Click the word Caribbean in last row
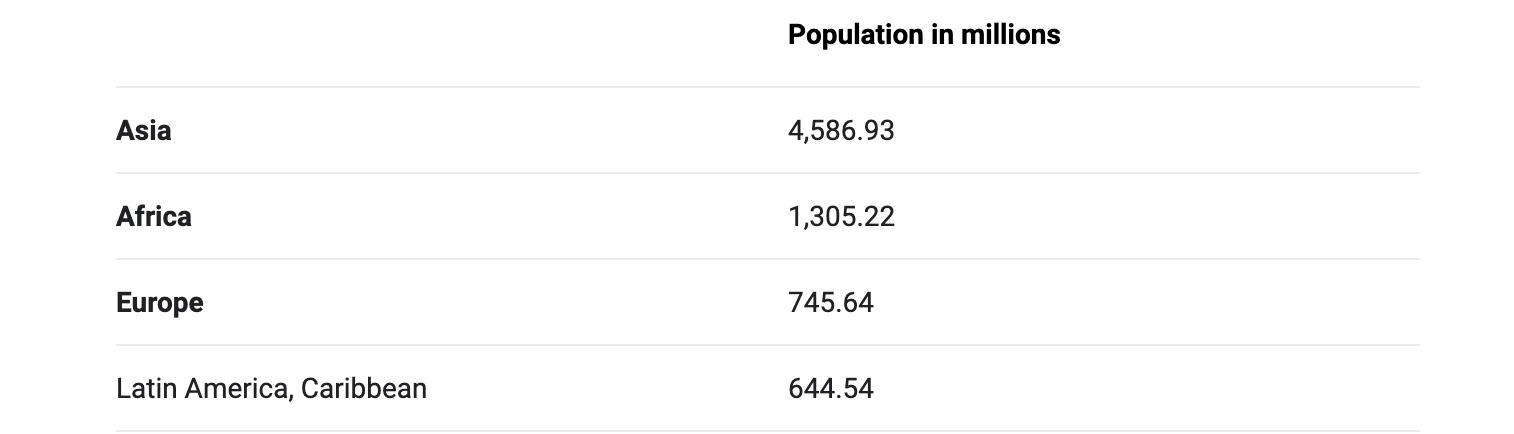 pos(363,389)
